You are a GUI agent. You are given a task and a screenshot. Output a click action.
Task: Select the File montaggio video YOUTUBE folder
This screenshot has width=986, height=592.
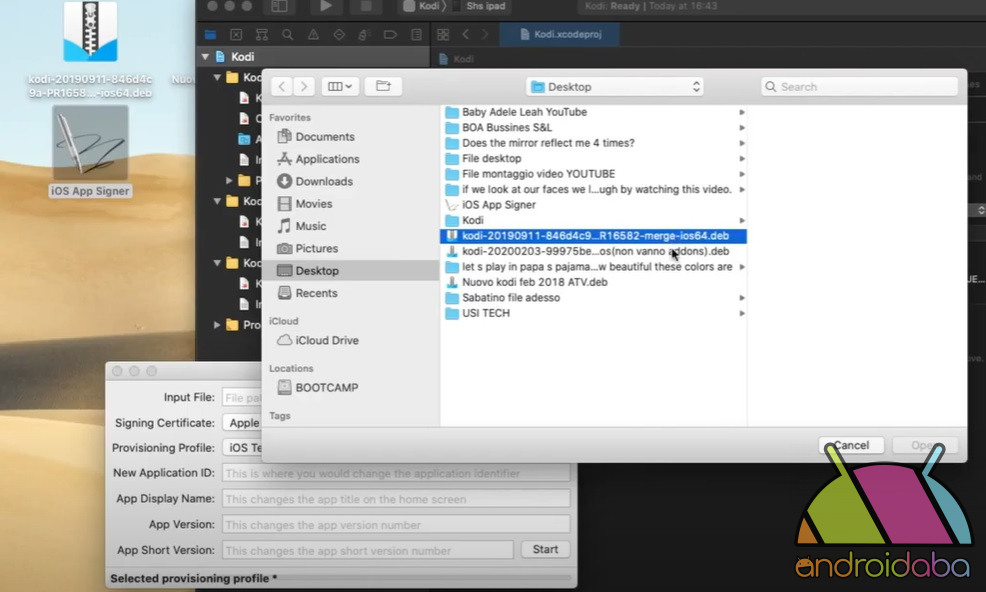pos(593,174)
